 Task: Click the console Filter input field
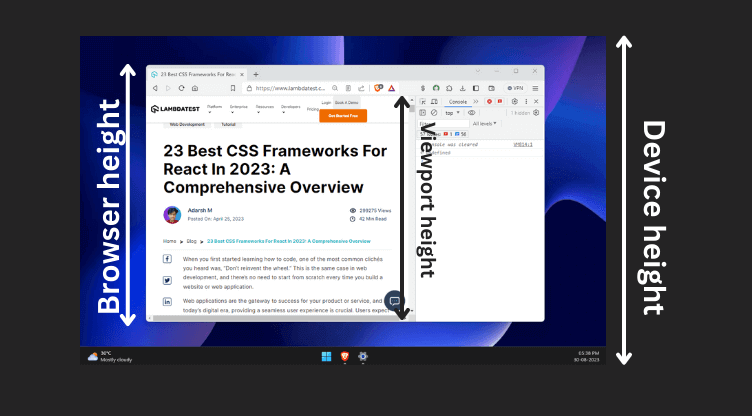444,124
